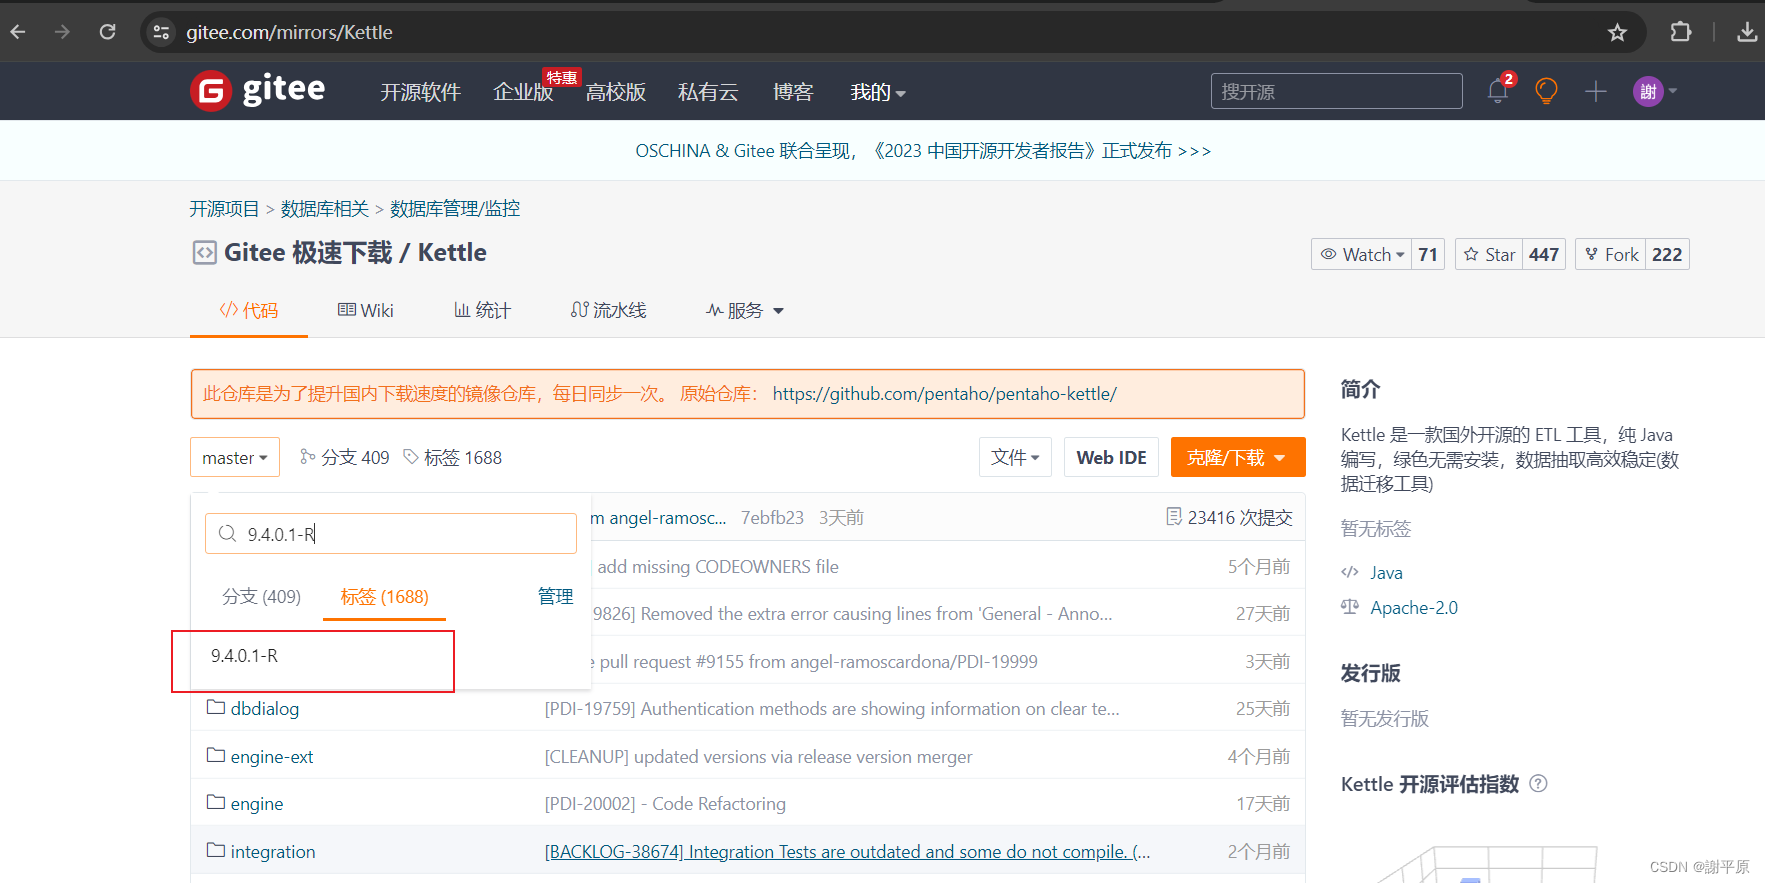Open 分支 409 branches link
Viewport: 1765px width, 883px height.
pos(345,457)
